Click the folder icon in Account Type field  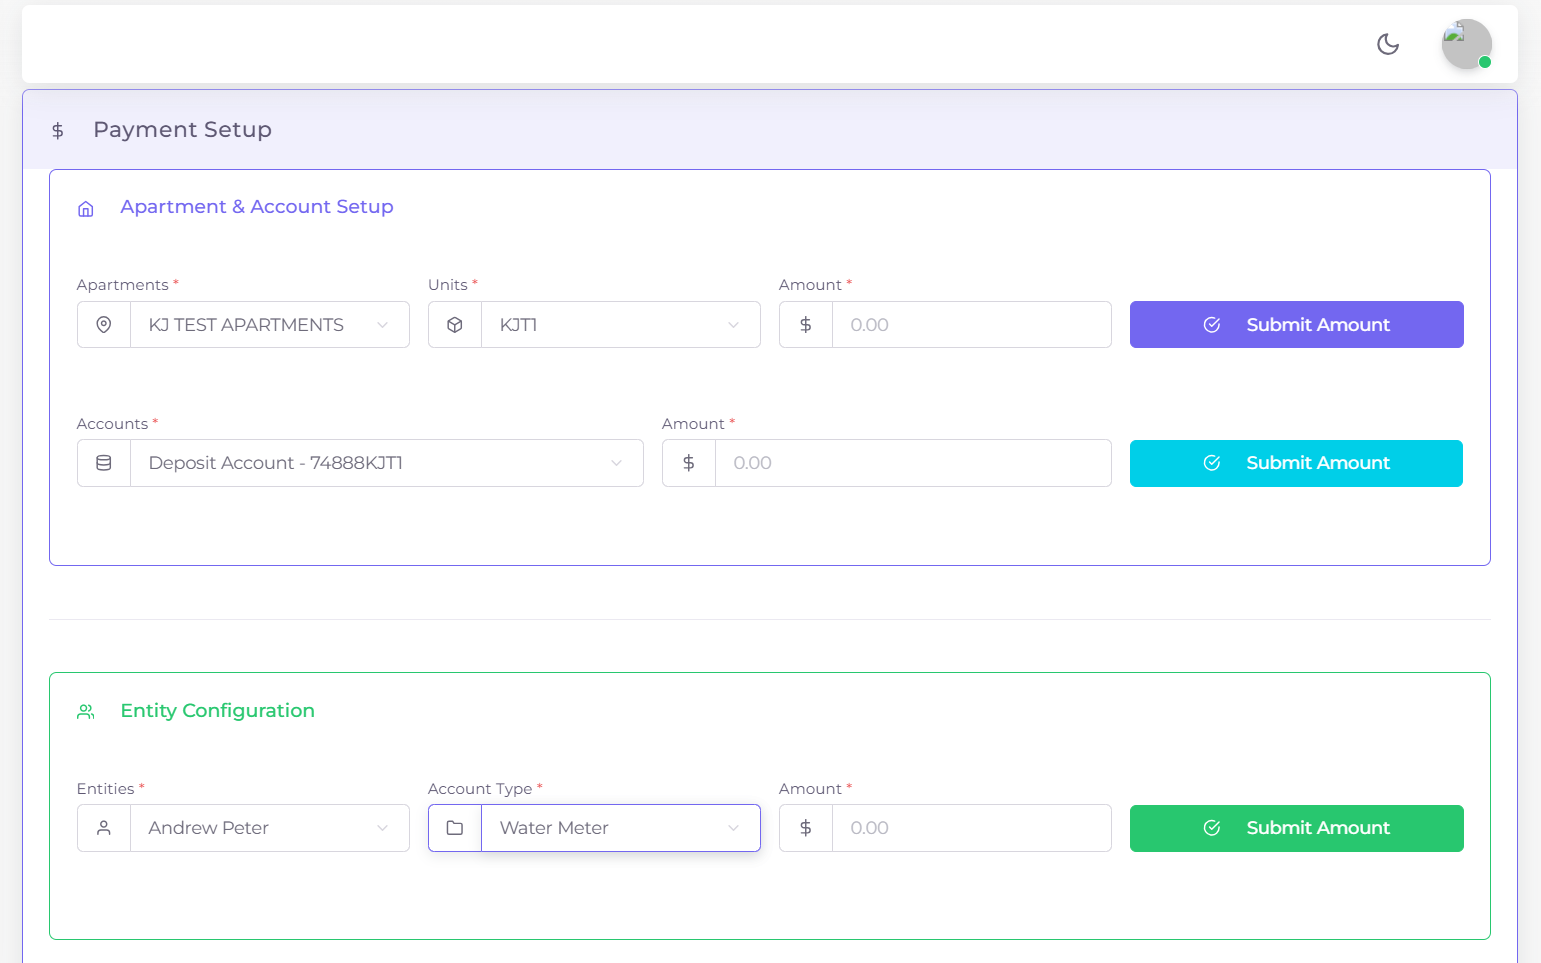(x=455, y=827)
